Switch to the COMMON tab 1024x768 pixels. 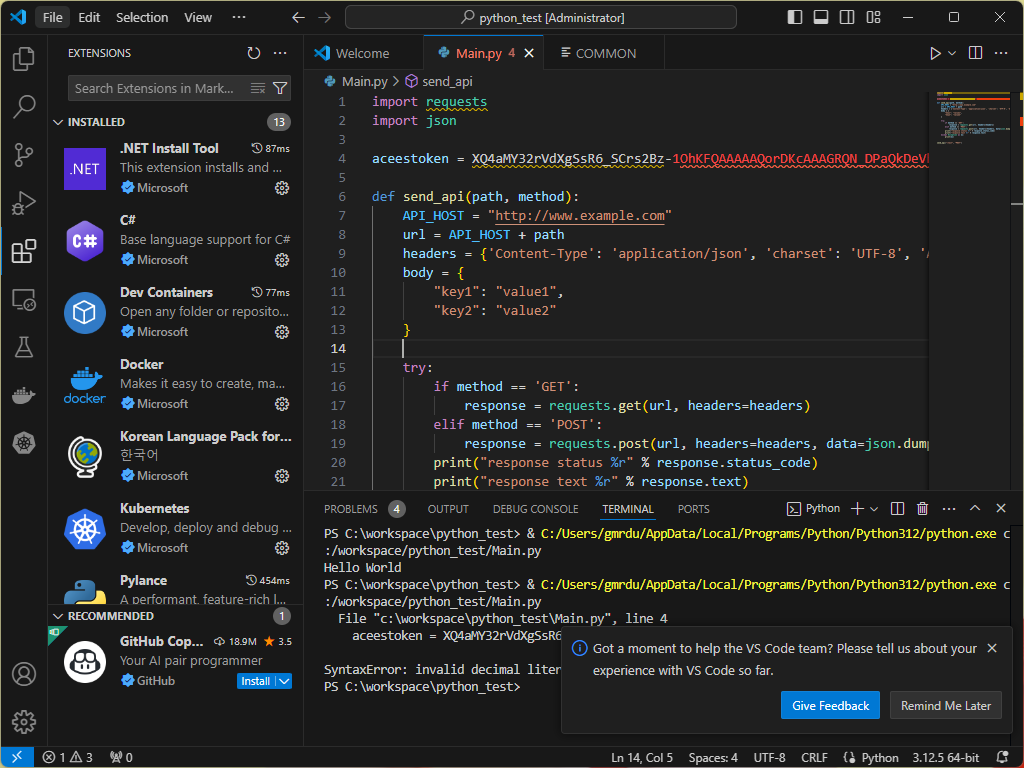(x=605, y=54)
